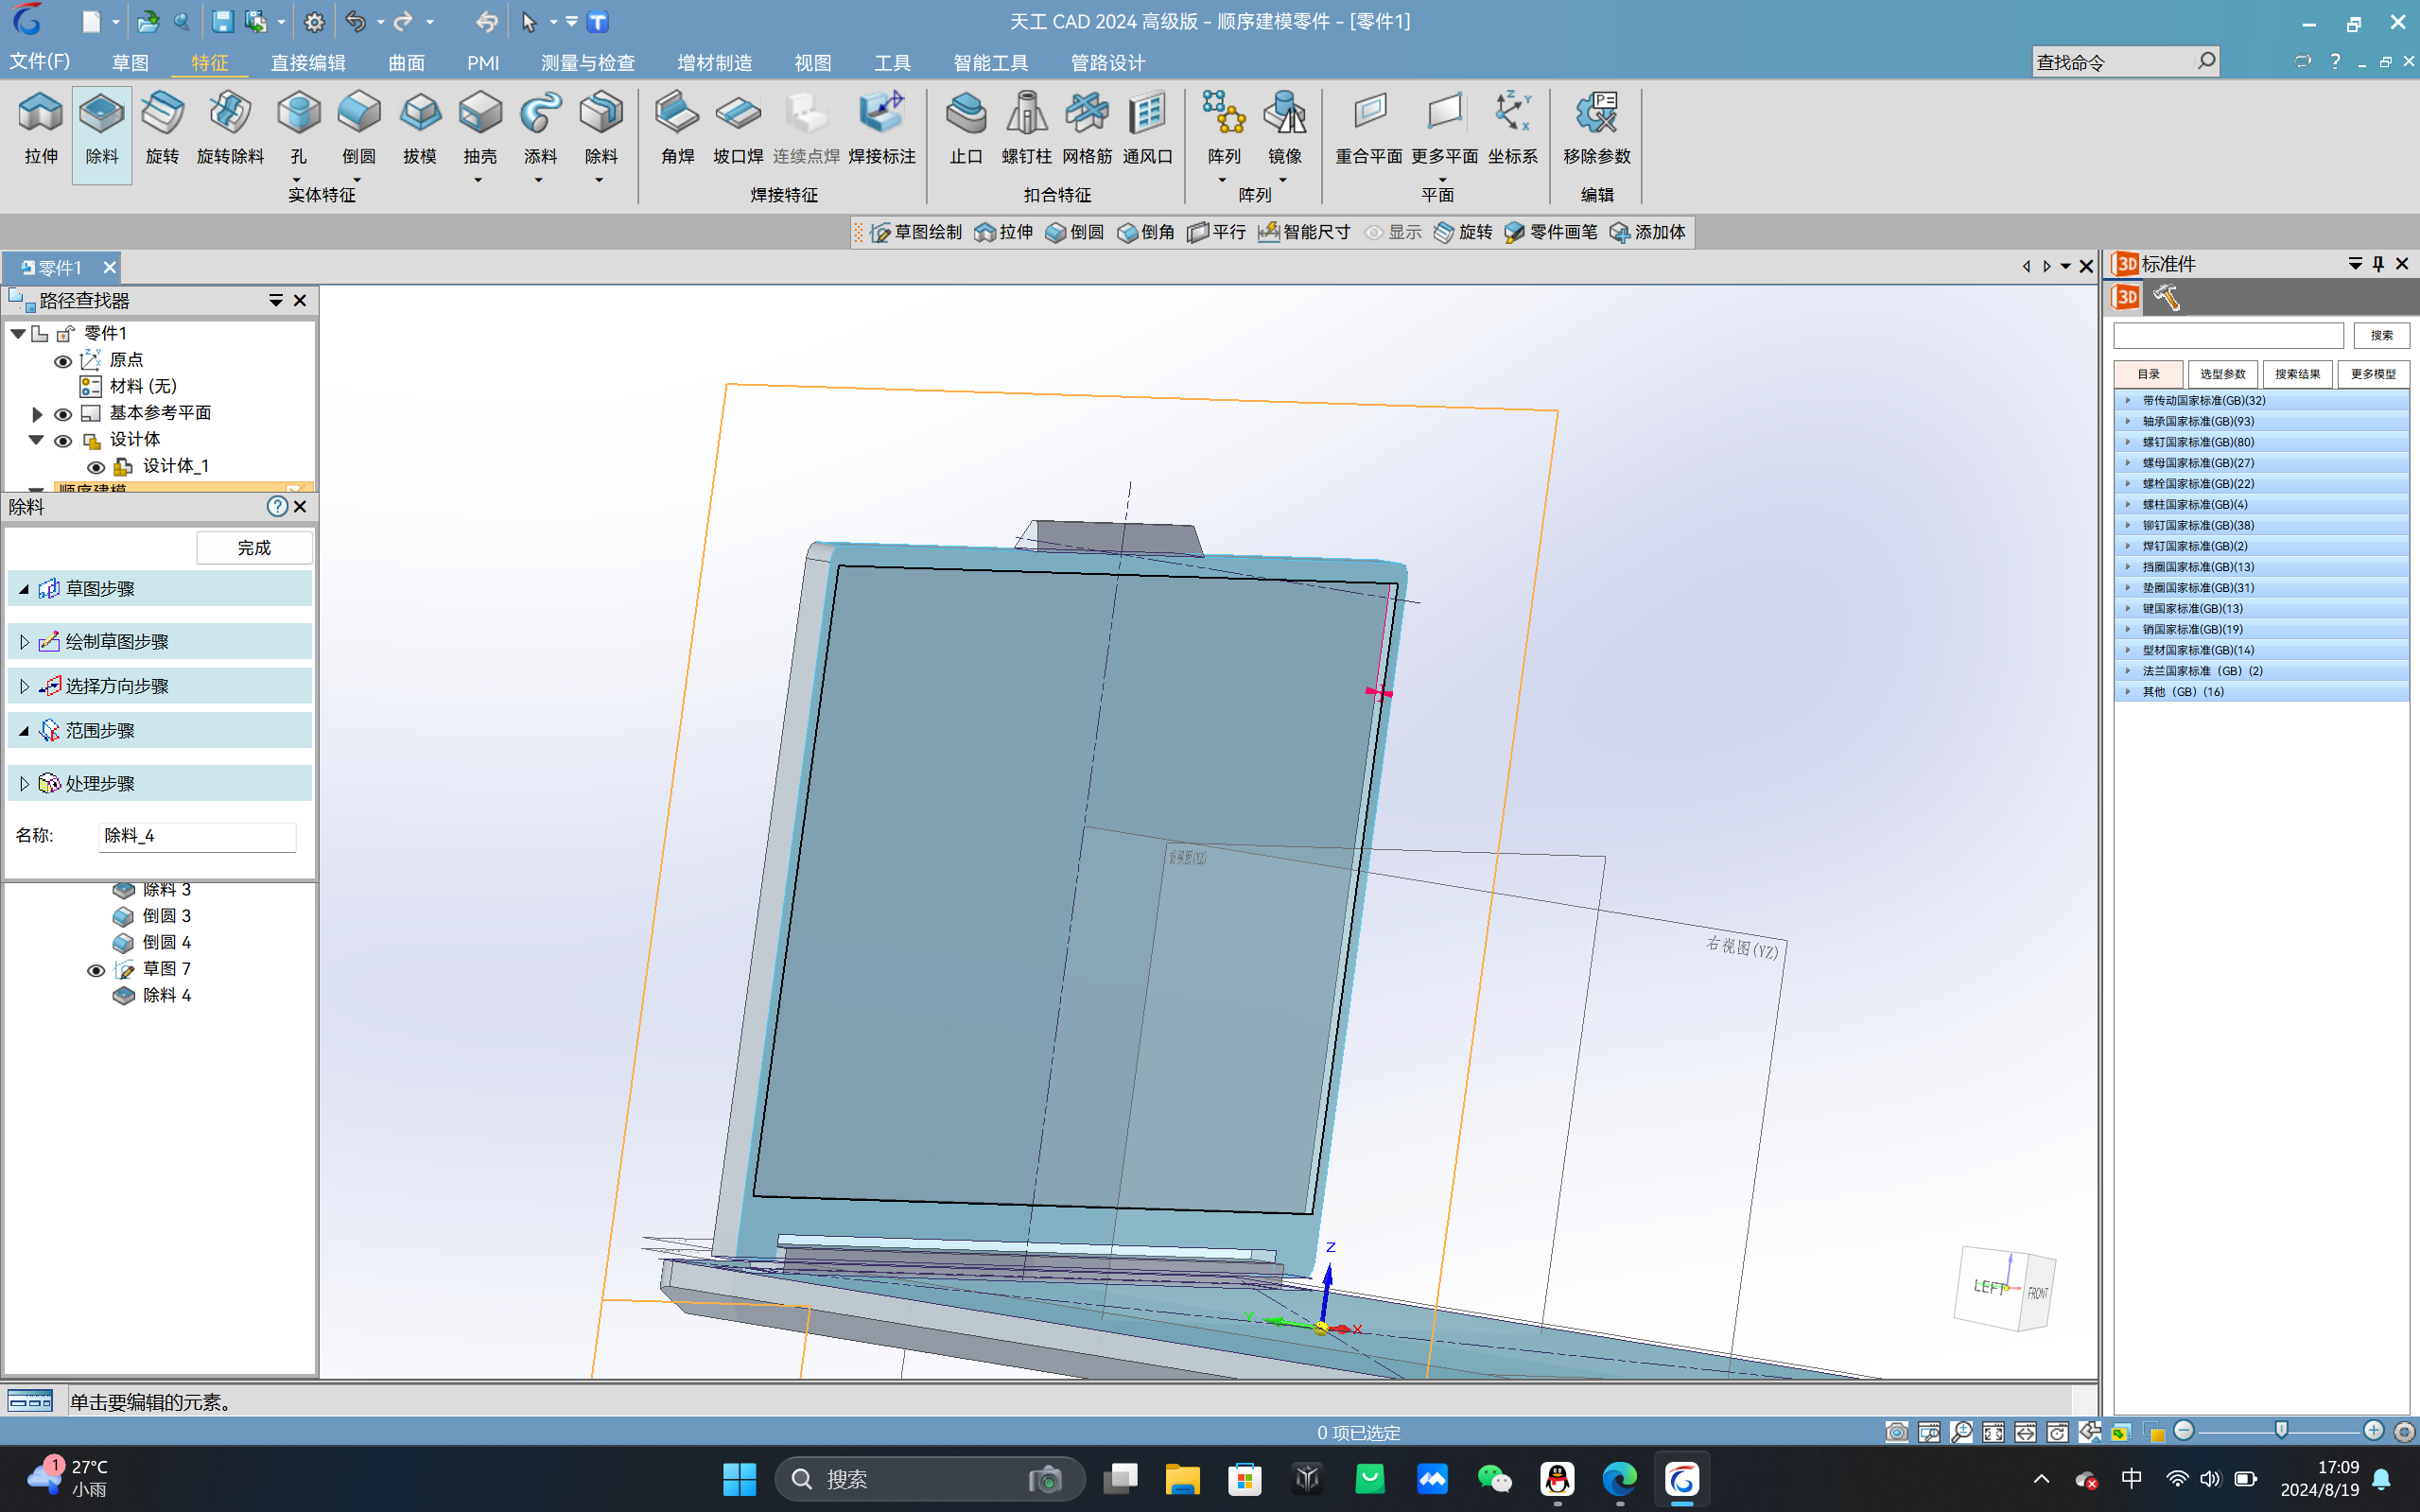Open the 测量与检查 ribbon tab
Viewport: 2420px width, 1512px height.
[588, 63]
